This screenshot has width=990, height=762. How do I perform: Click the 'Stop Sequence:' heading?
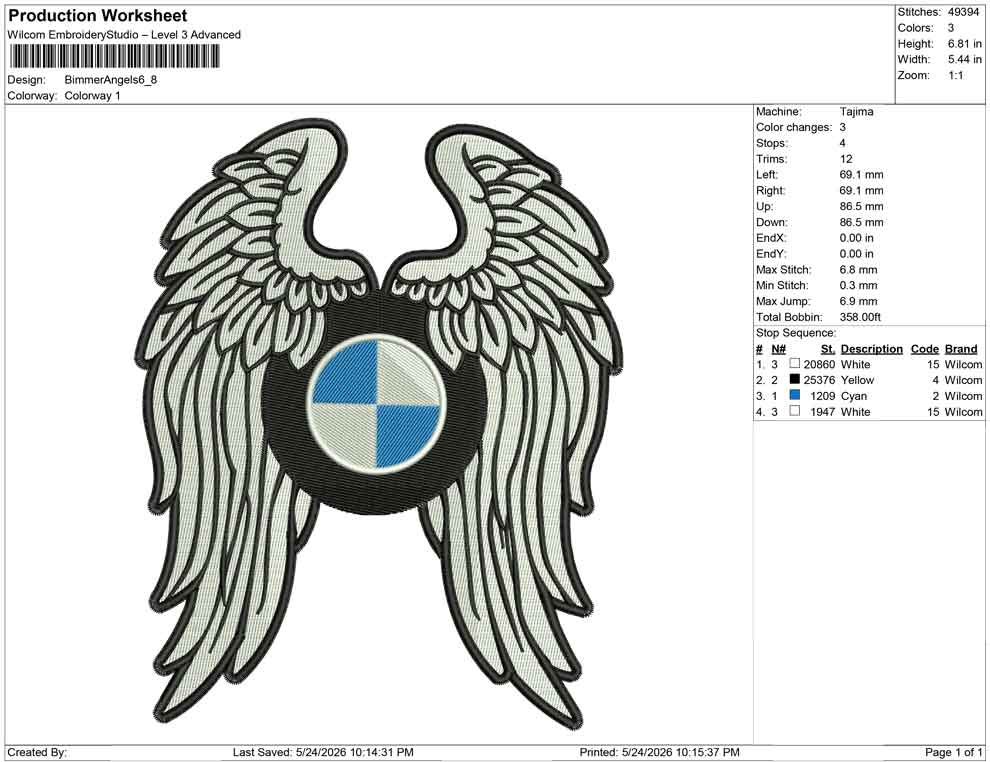click(x=796, y=333)
